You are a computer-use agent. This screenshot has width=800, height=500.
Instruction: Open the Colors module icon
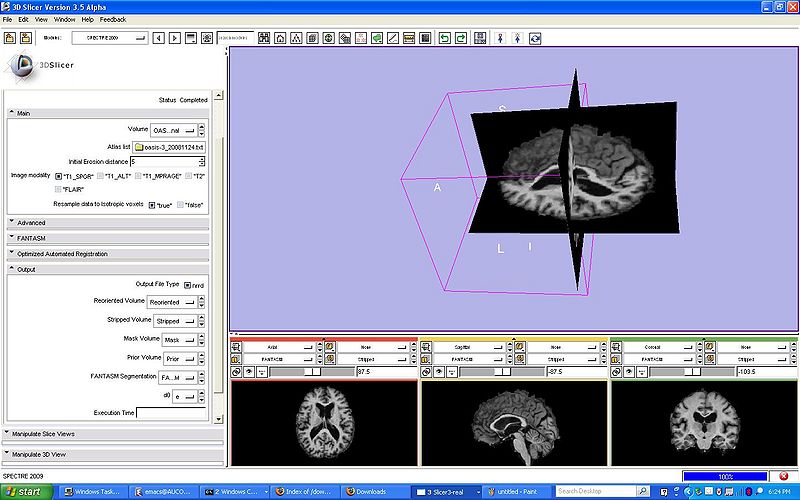tap(425, 38)
